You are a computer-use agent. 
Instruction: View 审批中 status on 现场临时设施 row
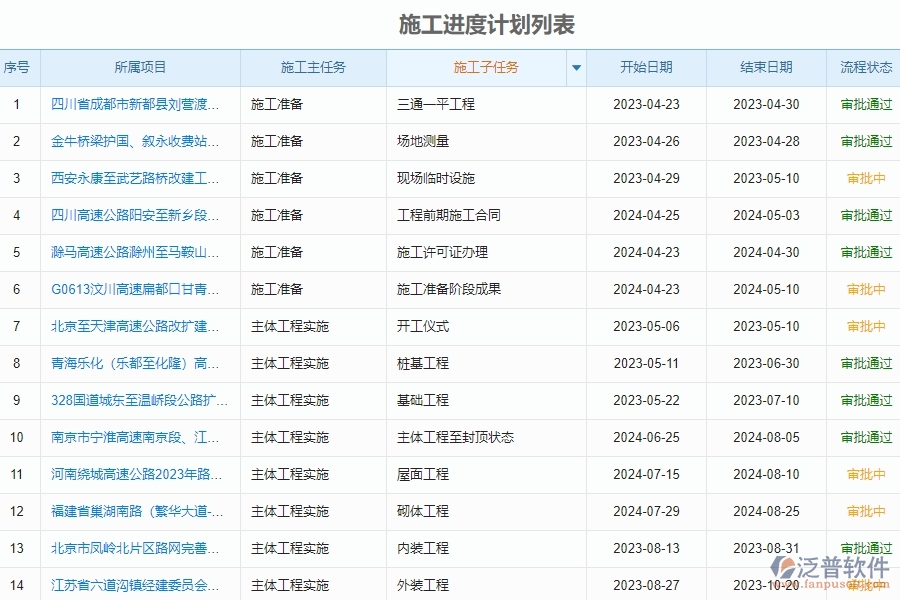tap(864, 178)
